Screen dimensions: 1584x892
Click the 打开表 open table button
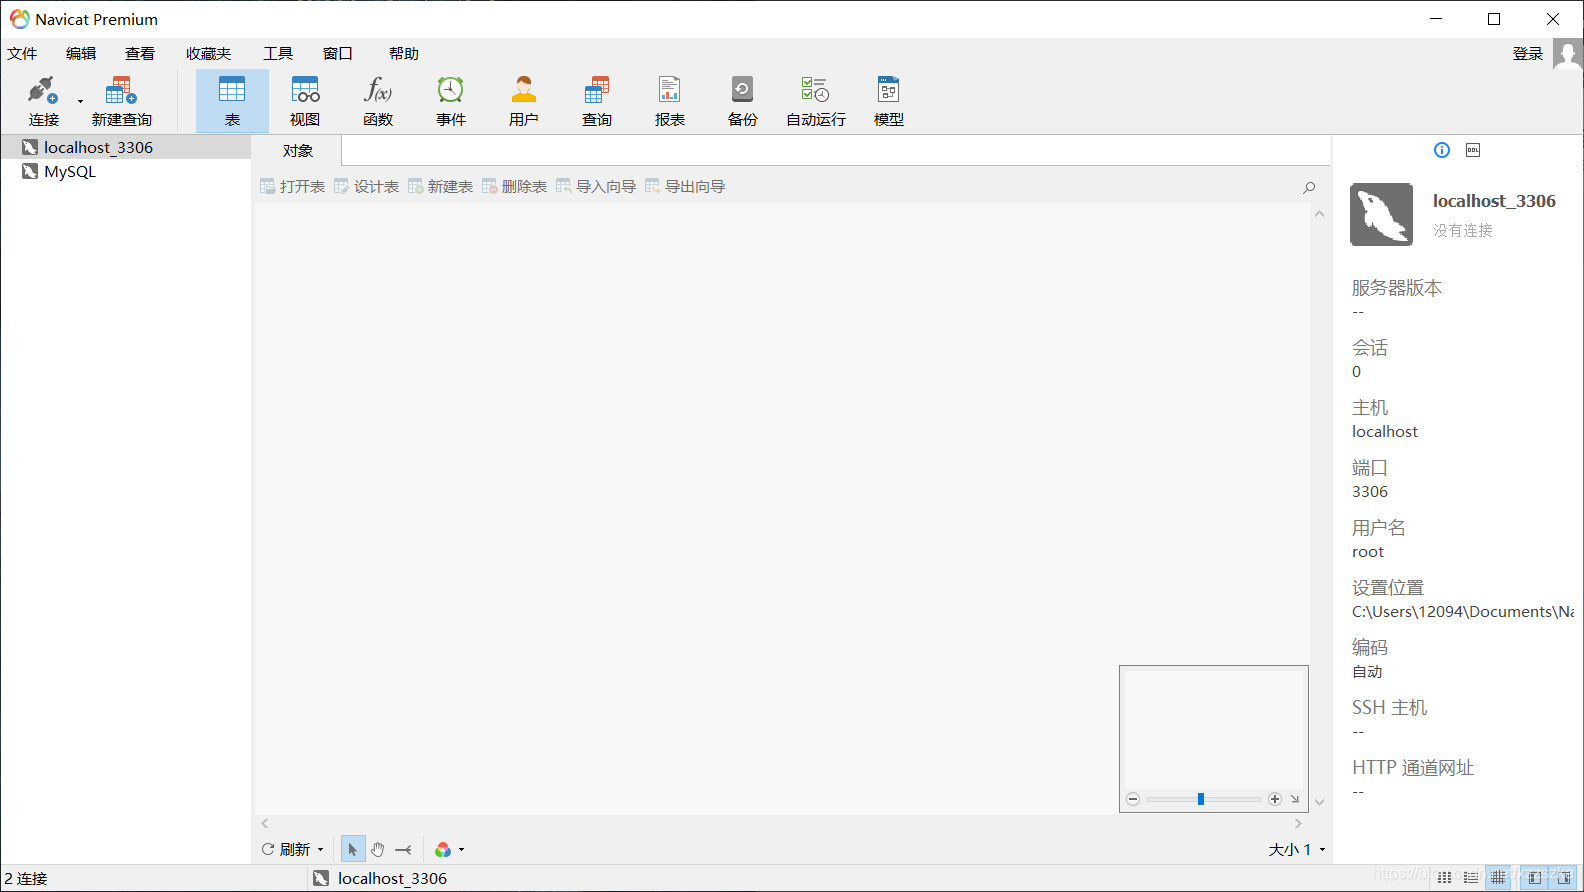click(293, 187)
